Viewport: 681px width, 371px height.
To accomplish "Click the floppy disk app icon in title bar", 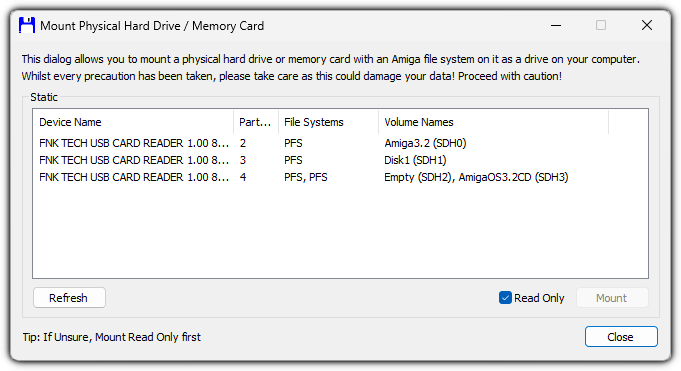I will coord(27,26).
